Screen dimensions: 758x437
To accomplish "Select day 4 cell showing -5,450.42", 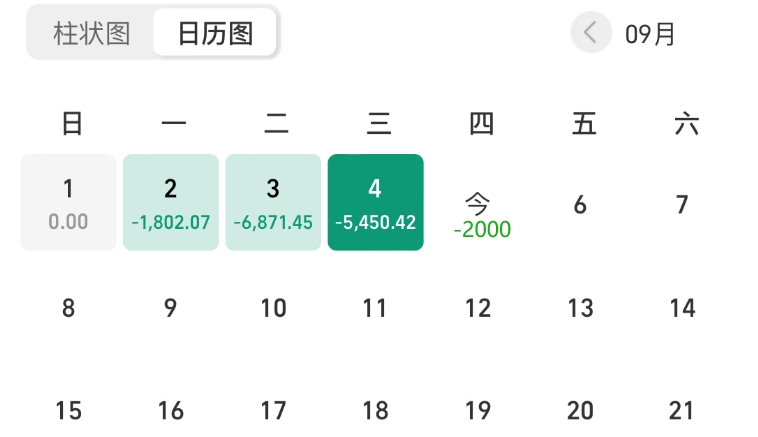I will [x=376, y=202].
